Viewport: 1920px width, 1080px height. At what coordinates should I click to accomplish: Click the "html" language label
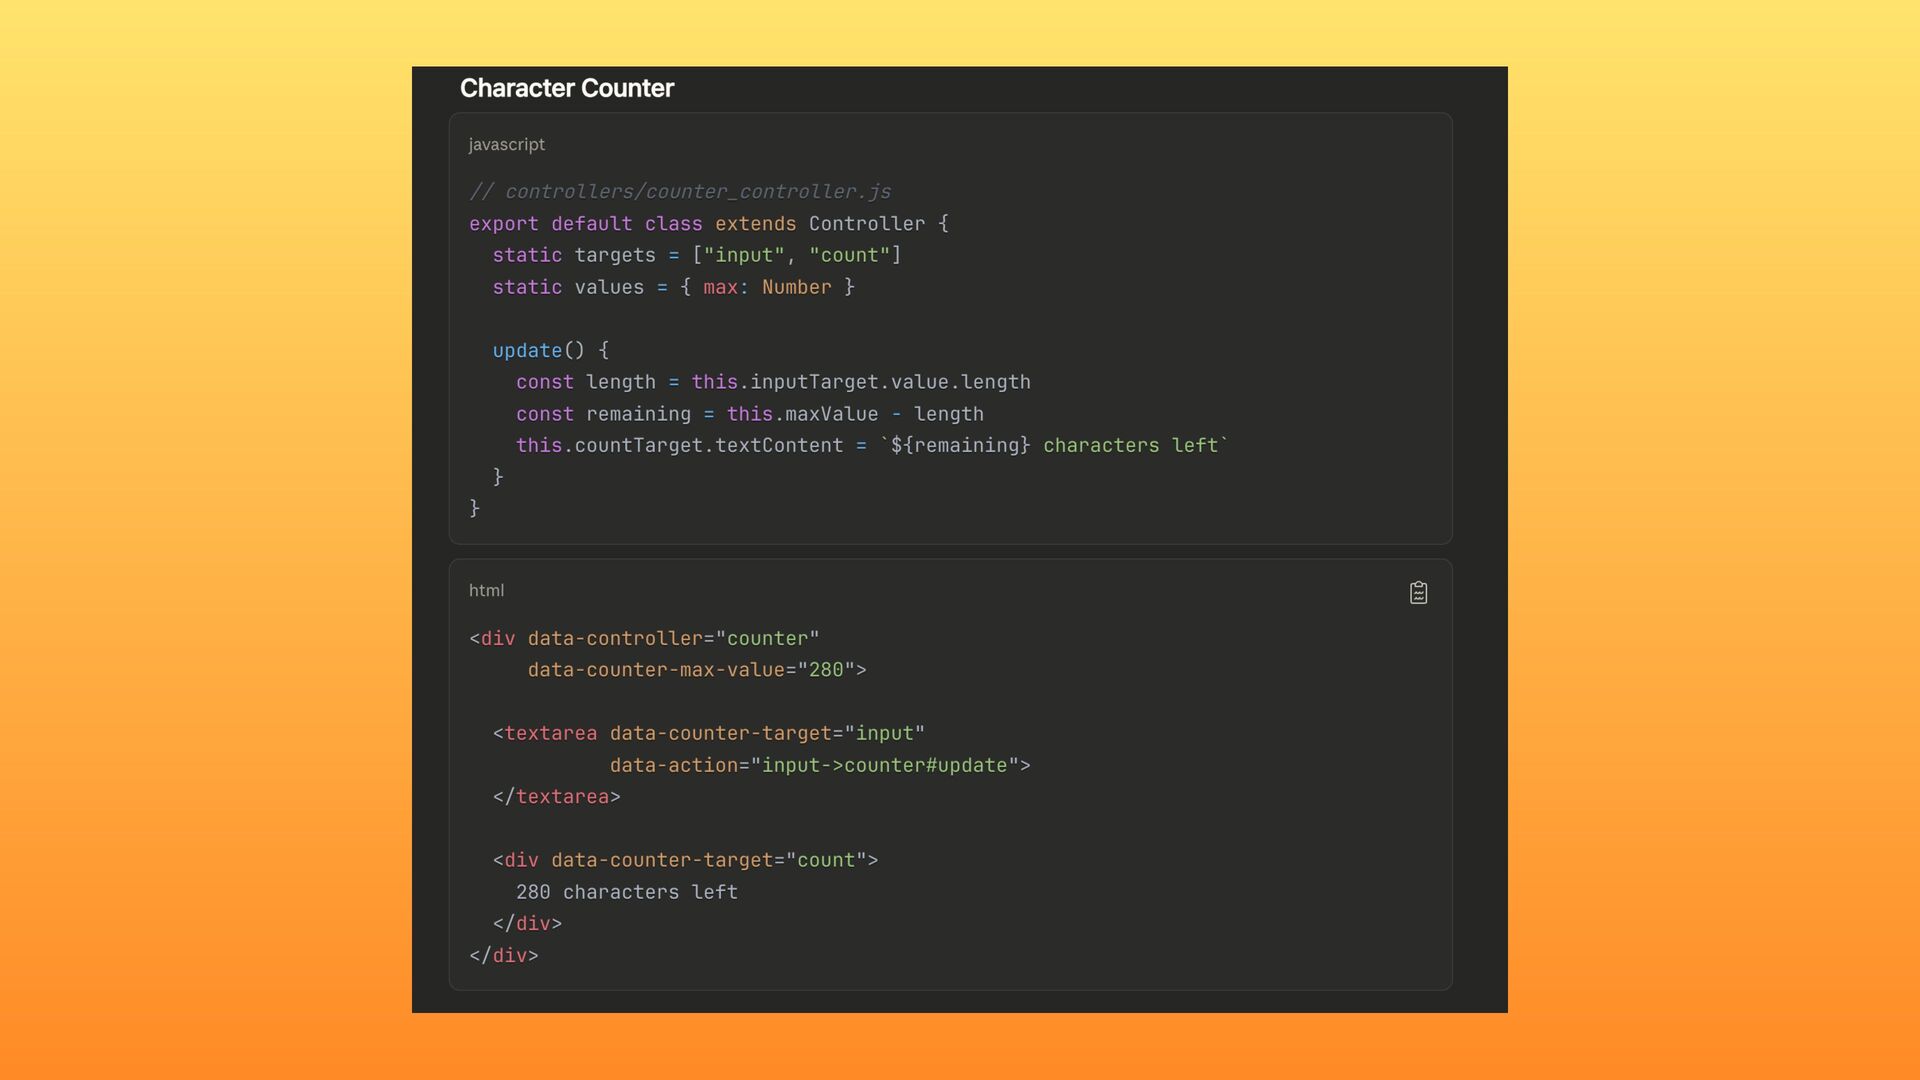click(486, 591)
